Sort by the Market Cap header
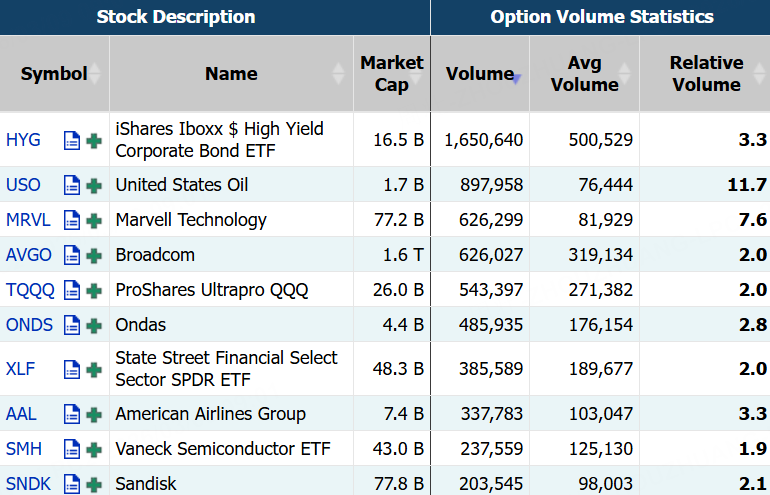Screen dimensions: 770x495 (391, 74)
